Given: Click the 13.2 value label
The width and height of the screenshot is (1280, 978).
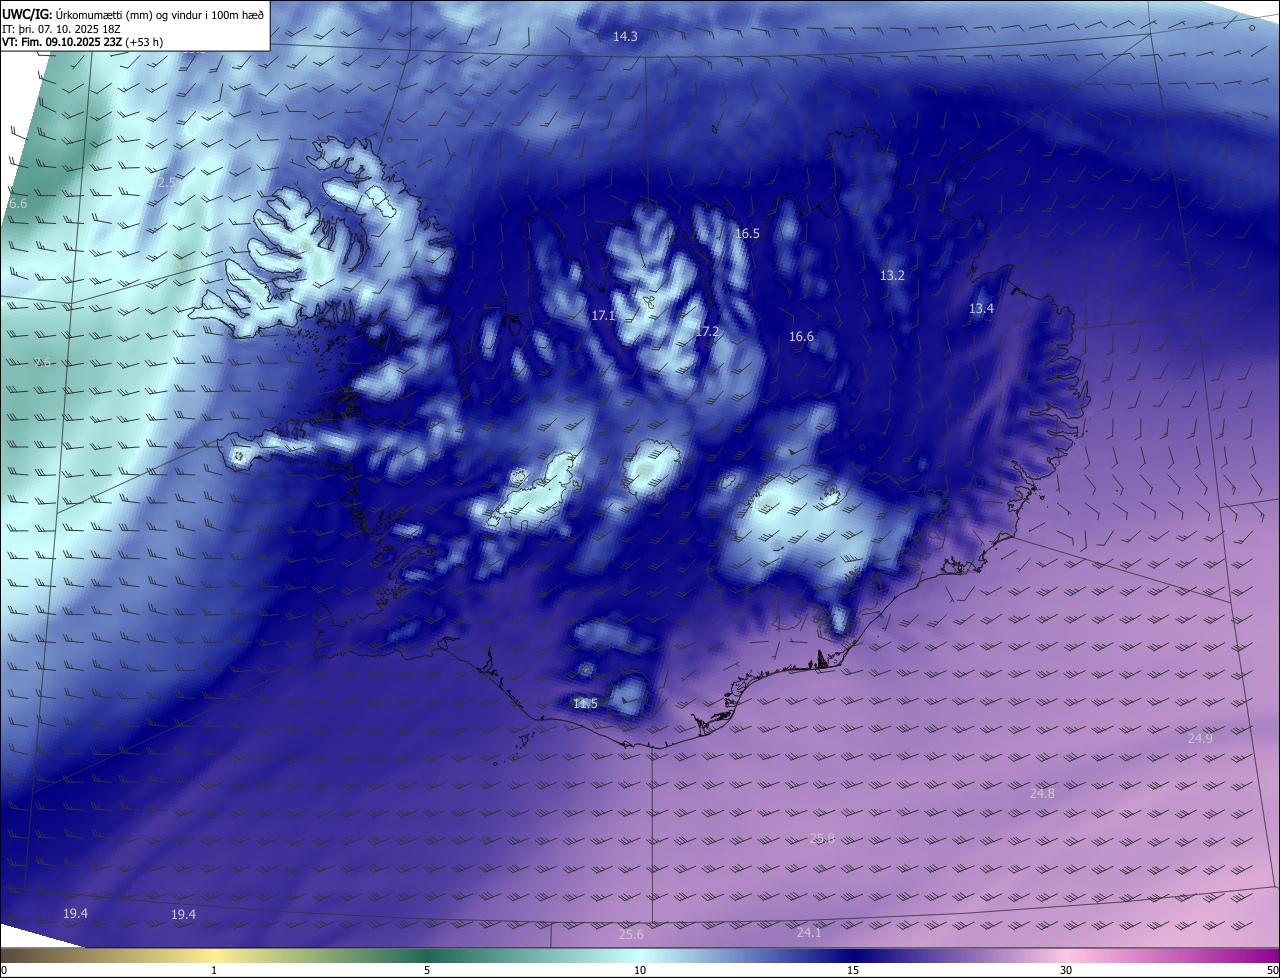Looking at the screenshot, I should [x=892, y=275].
